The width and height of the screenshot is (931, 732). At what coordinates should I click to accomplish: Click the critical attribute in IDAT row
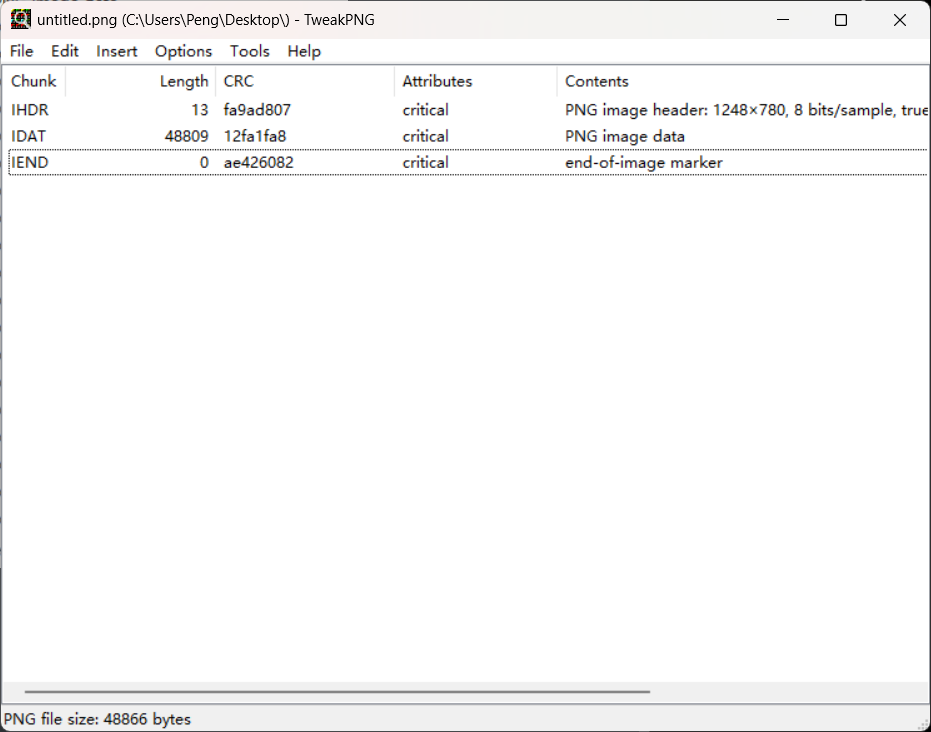pyautogui.click(x=425, y=136)
